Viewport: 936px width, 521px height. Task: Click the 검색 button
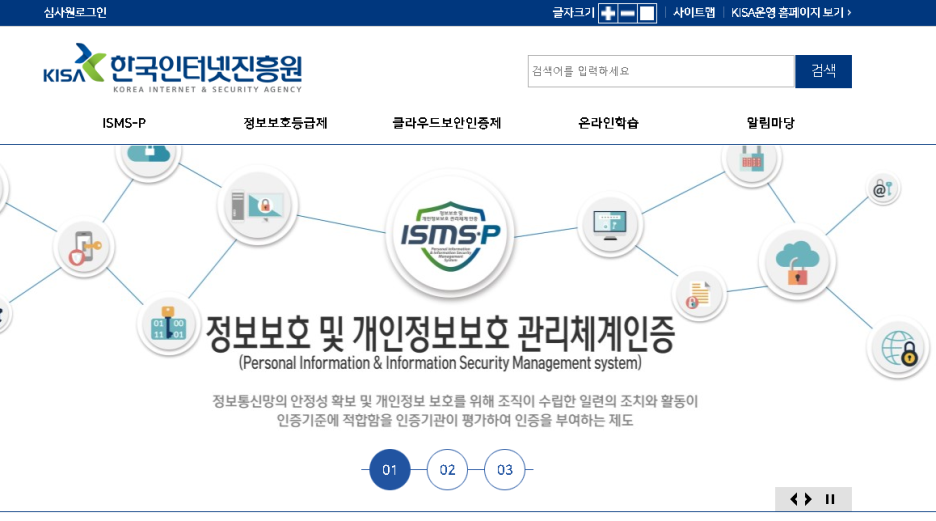pyautogui.click(x=823, y=71)
